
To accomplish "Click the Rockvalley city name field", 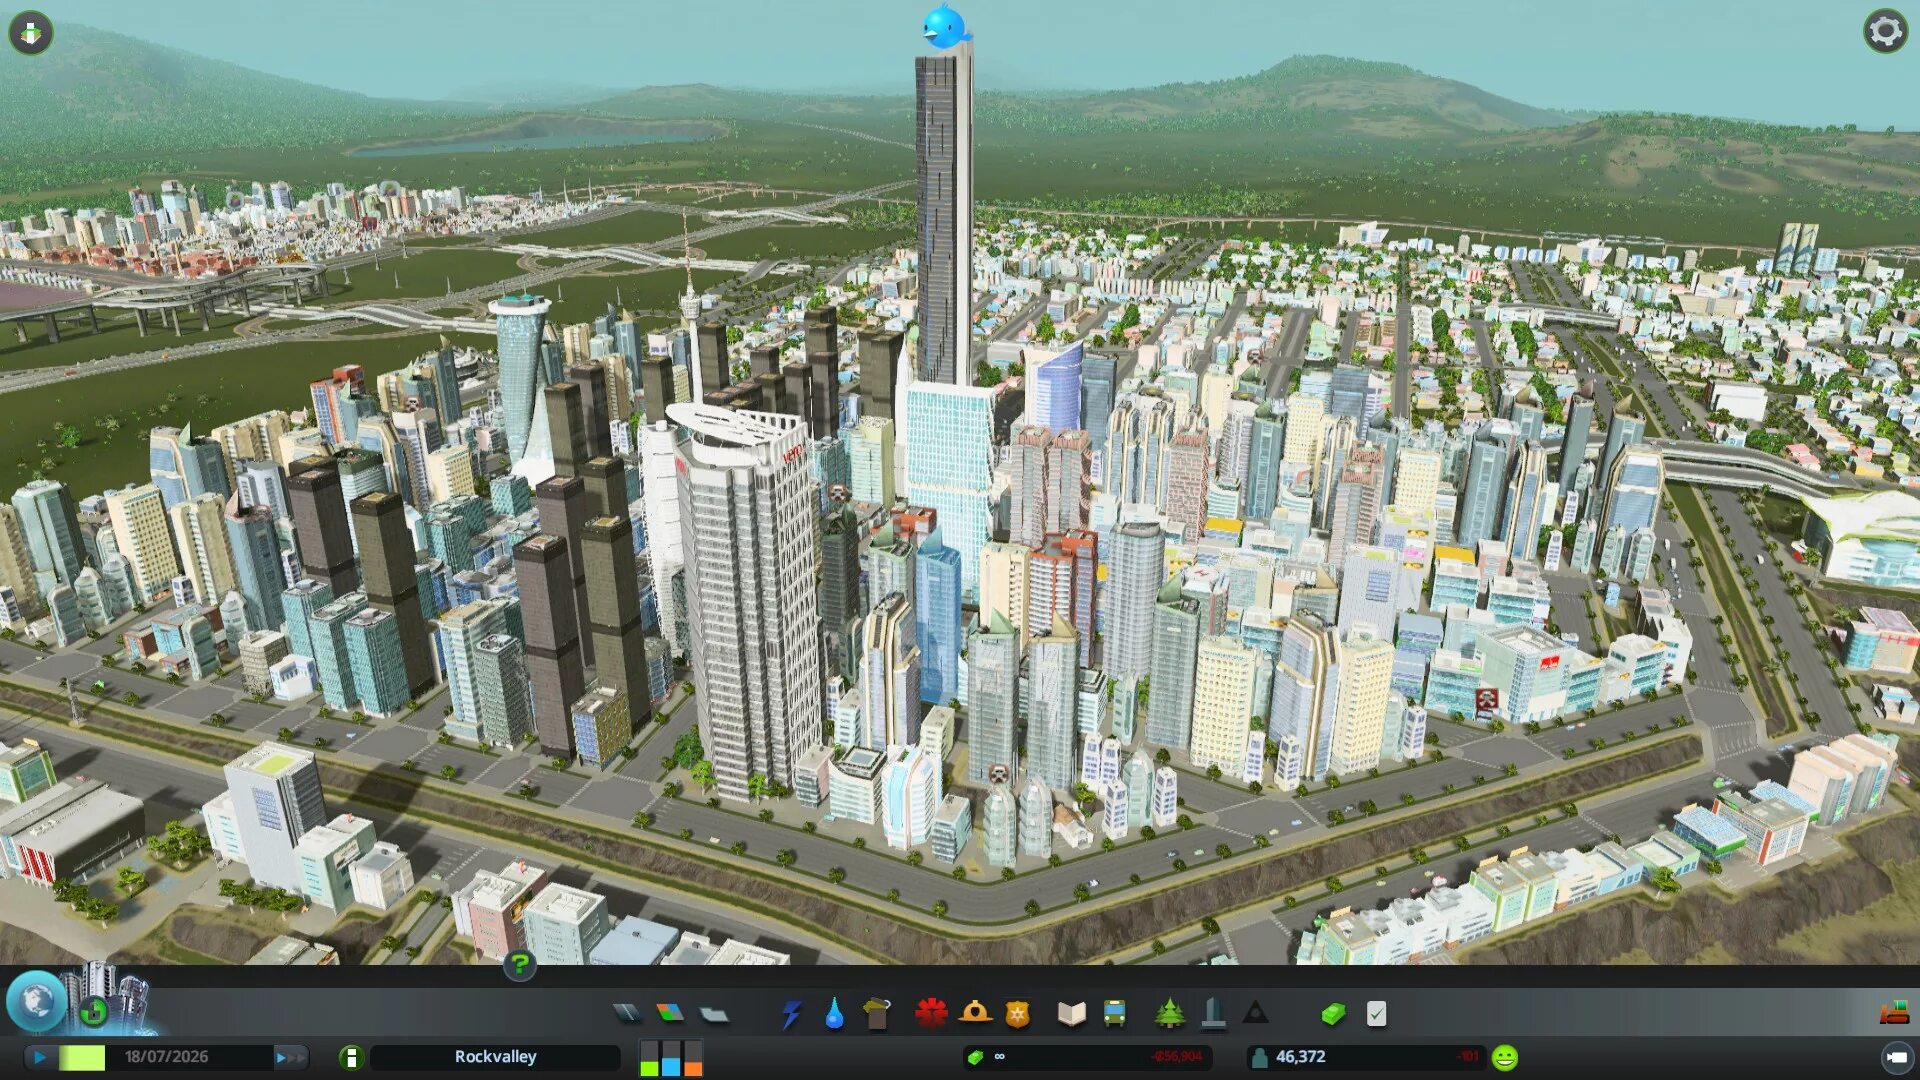I will tap(495, 1057).
